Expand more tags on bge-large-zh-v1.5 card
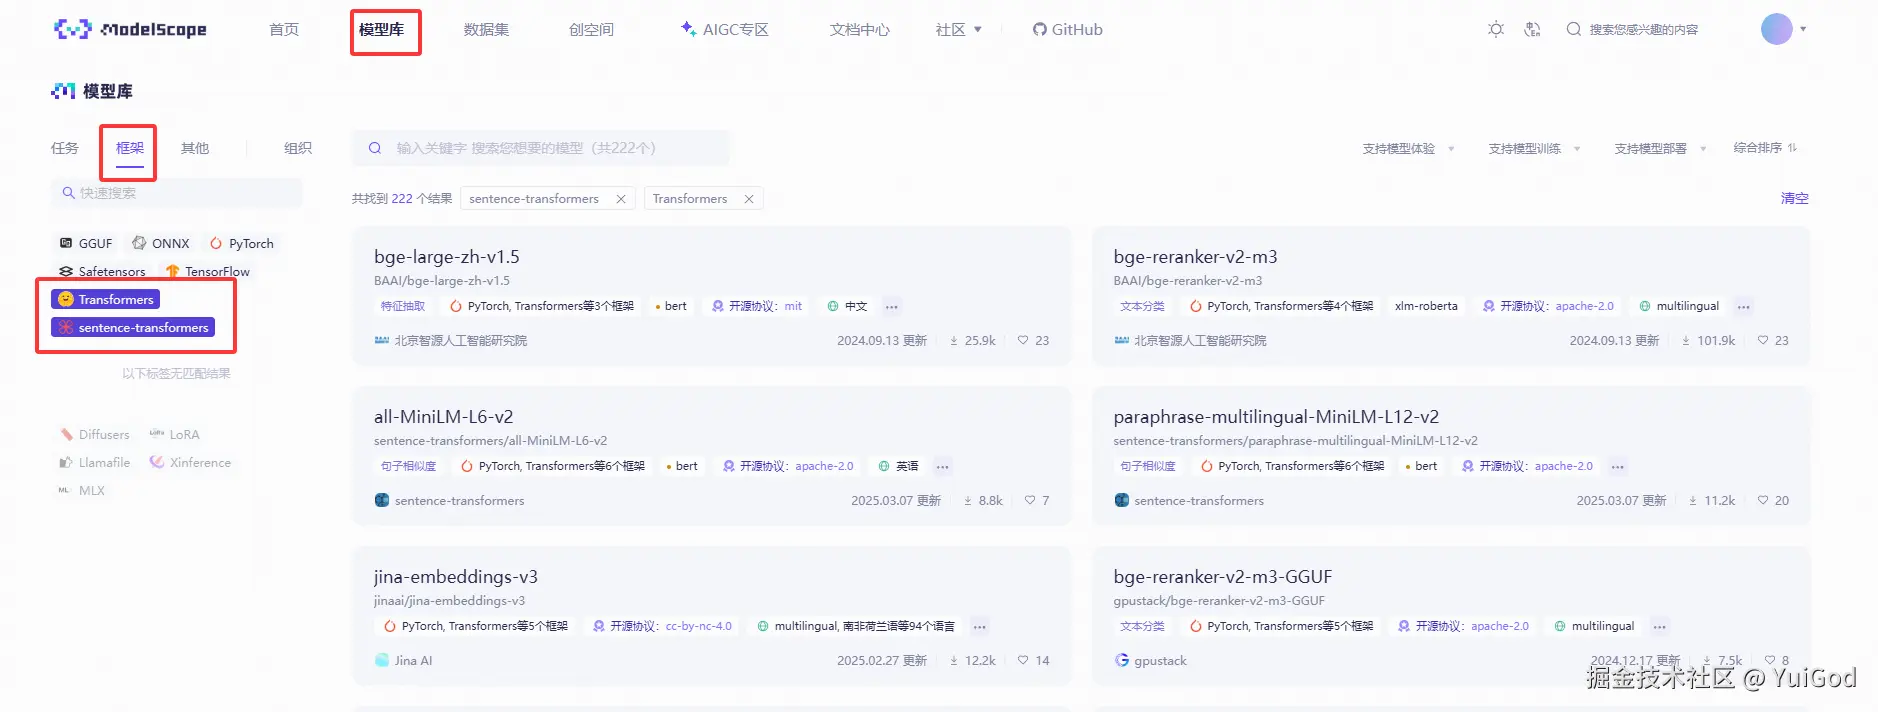The width and height of the screenshot is (1878, 712). (x=892, y=307)
